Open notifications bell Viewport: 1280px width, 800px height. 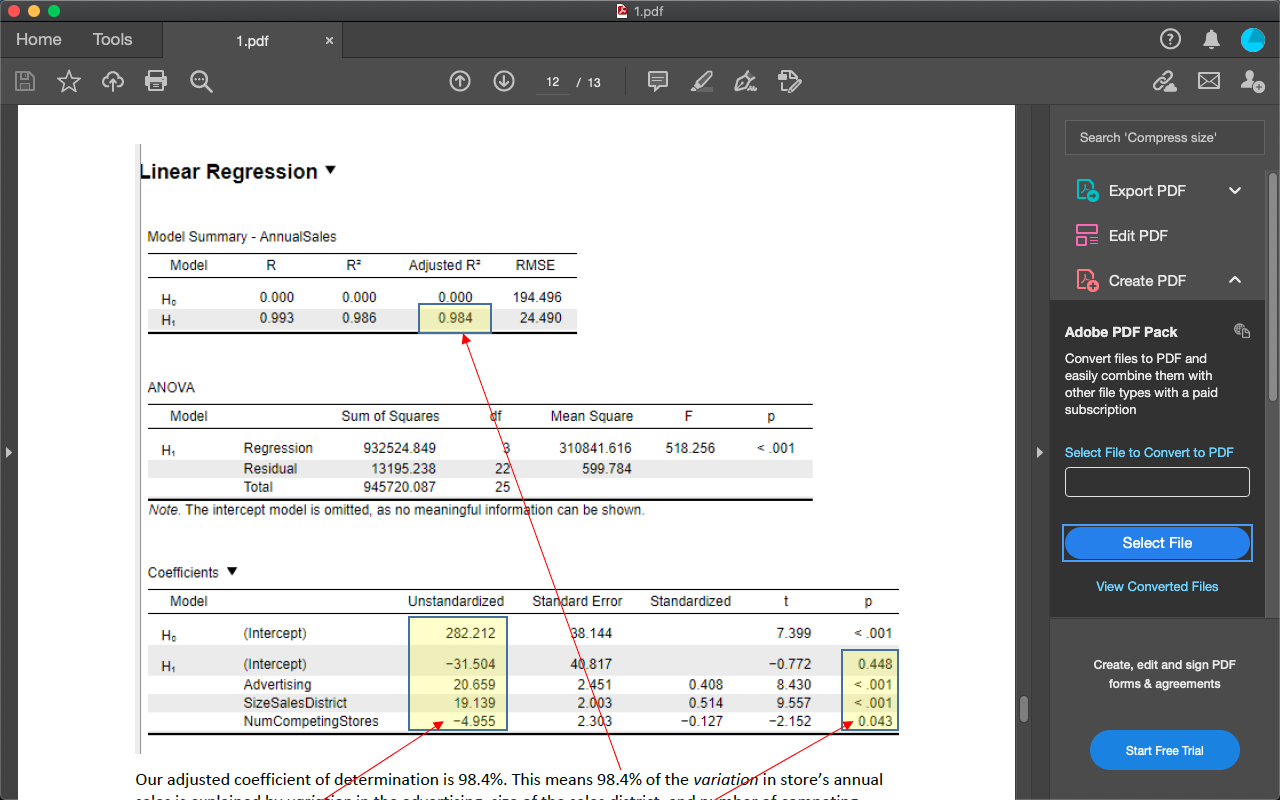1211,39
